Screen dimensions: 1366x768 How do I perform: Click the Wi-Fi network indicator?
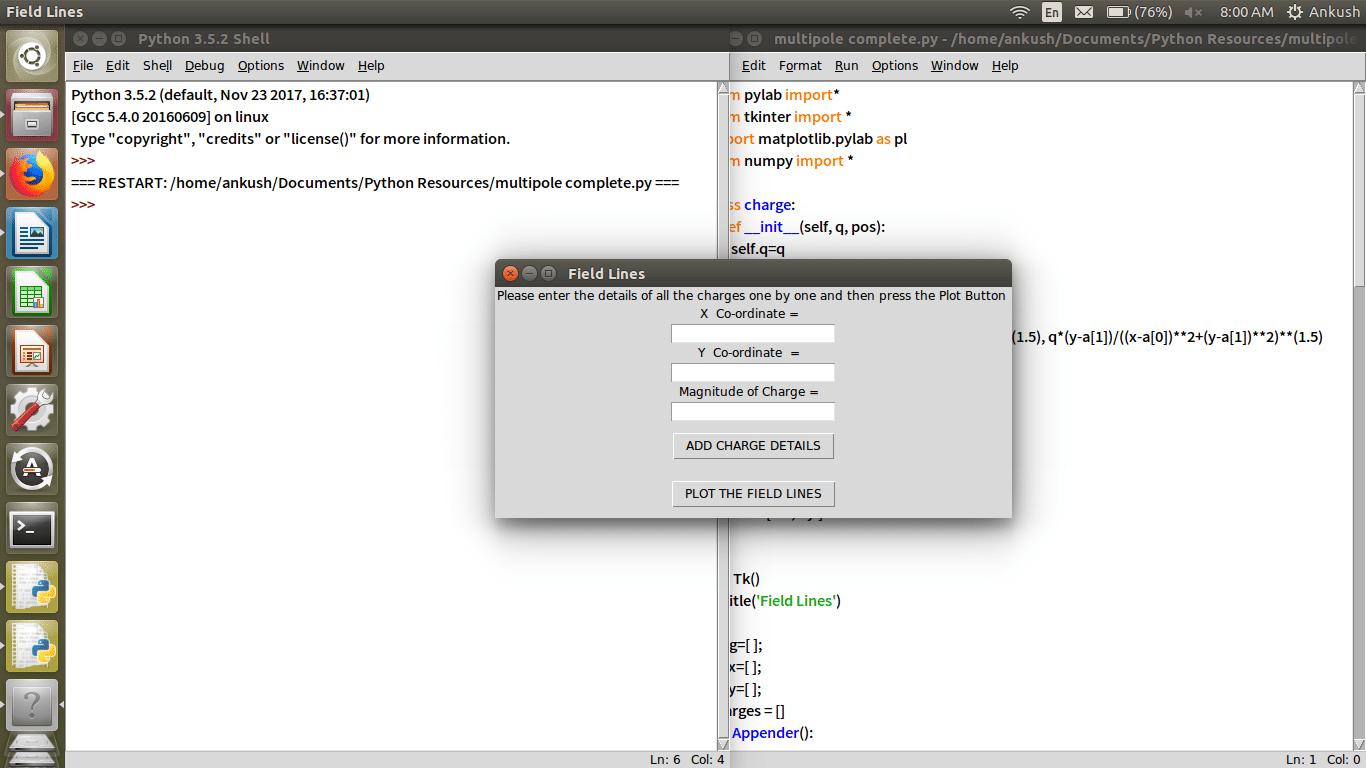1020,12
